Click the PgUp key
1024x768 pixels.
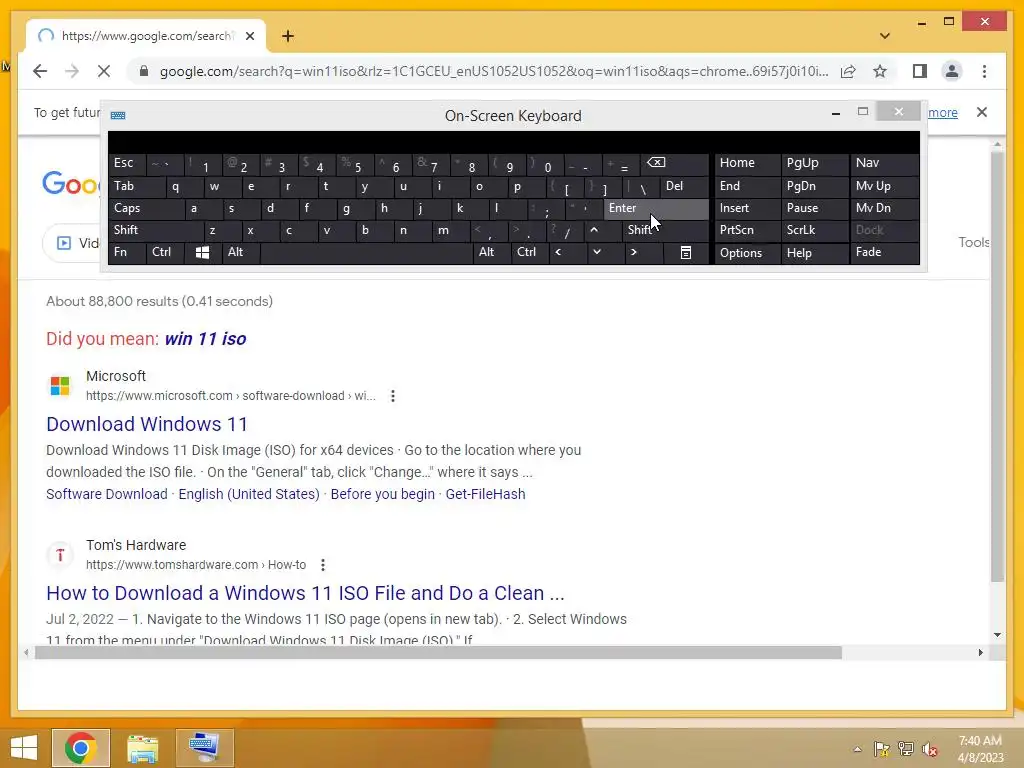click(x=814, y=163)
